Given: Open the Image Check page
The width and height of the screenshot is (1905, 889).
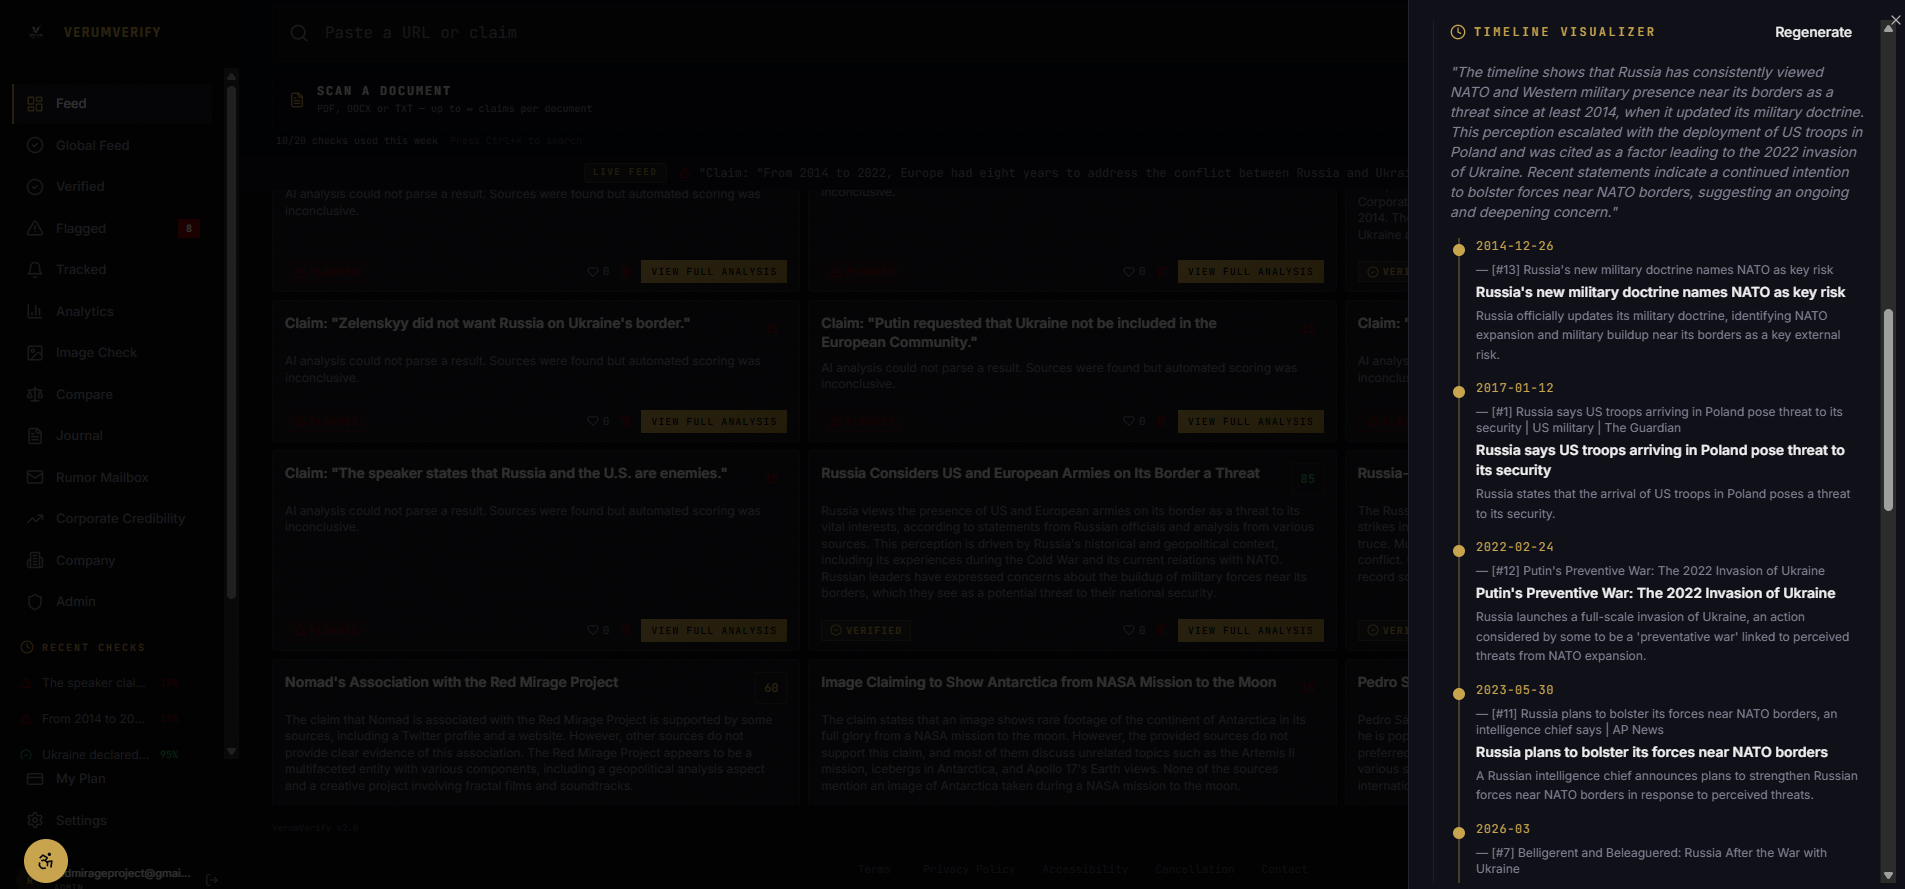Looking at the screenshot, I should click(112, 353).
